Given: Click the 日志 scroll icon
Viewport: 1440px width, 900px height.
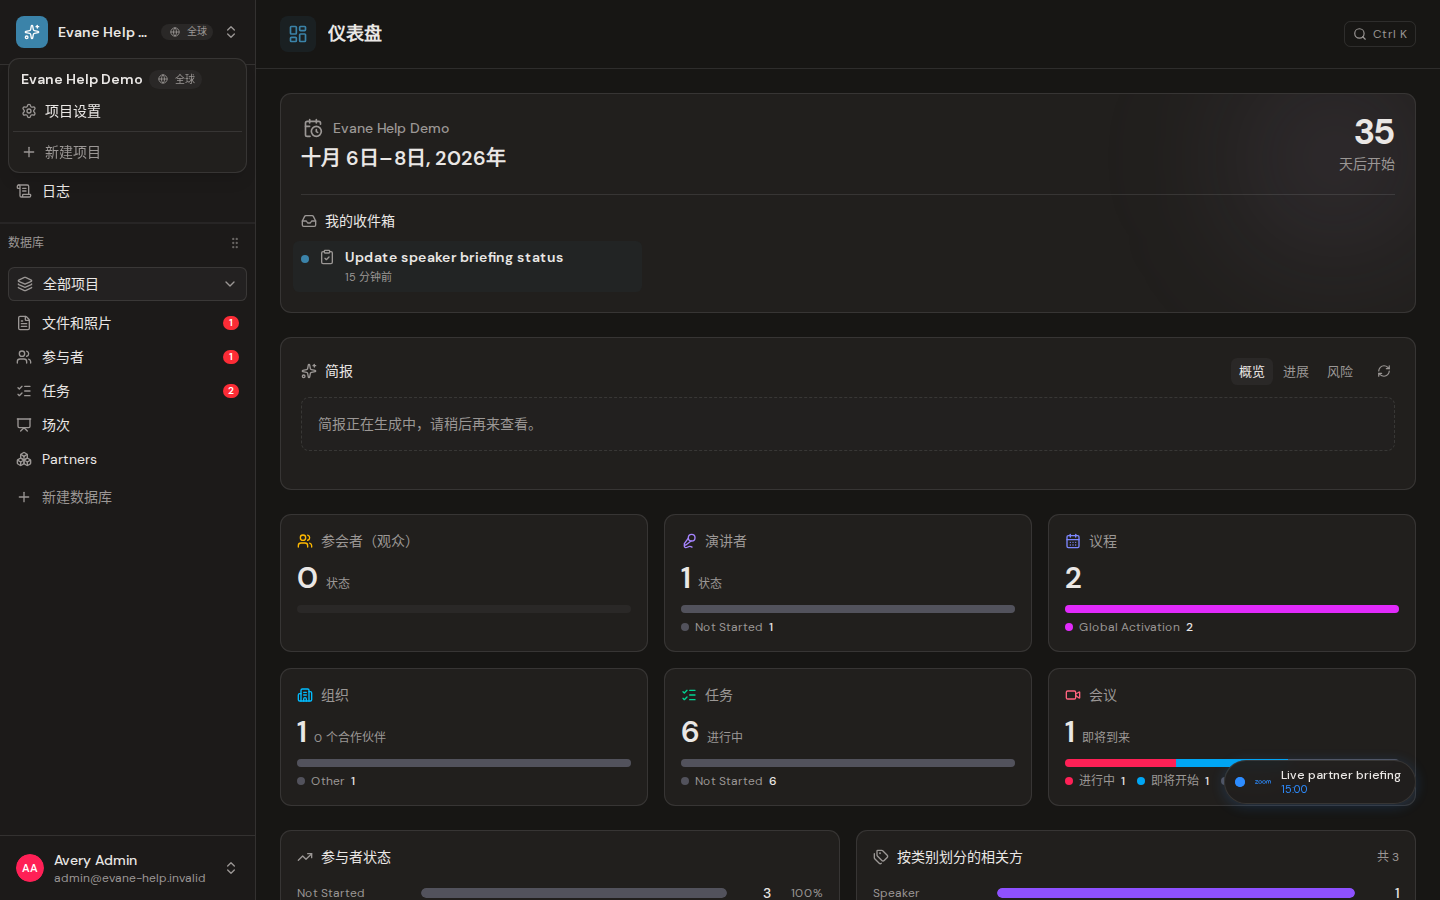Looking at the screenshot, I should click(24, 191).
